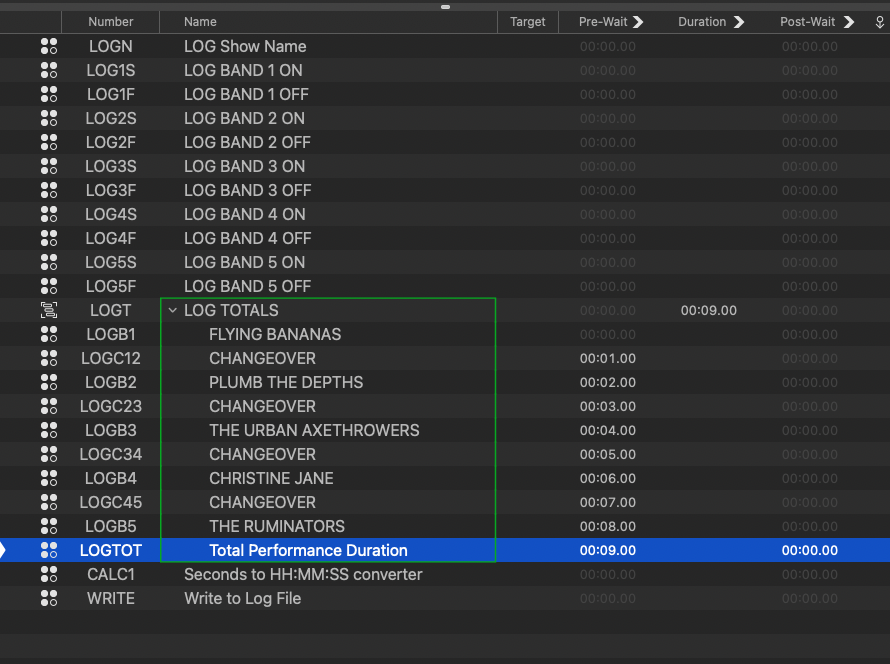
Task: Click the Group cue icon beside LOGT
Action: tap(48, 310)
